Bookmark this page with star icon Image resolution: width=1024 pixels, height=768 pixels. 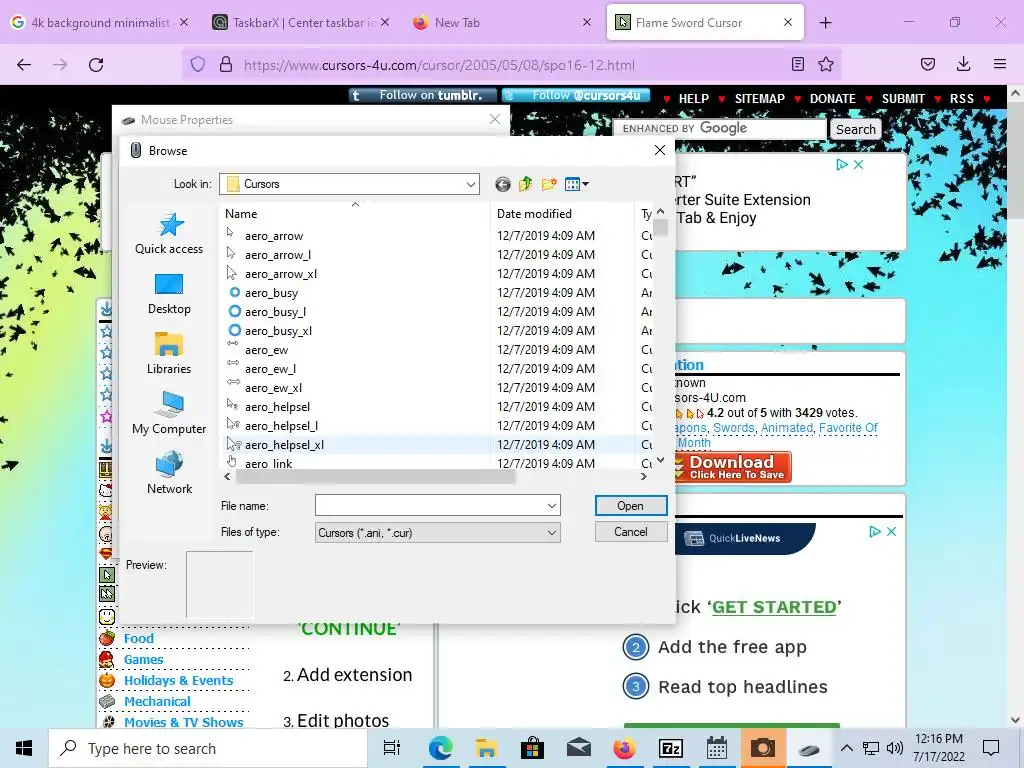point(825,64)
